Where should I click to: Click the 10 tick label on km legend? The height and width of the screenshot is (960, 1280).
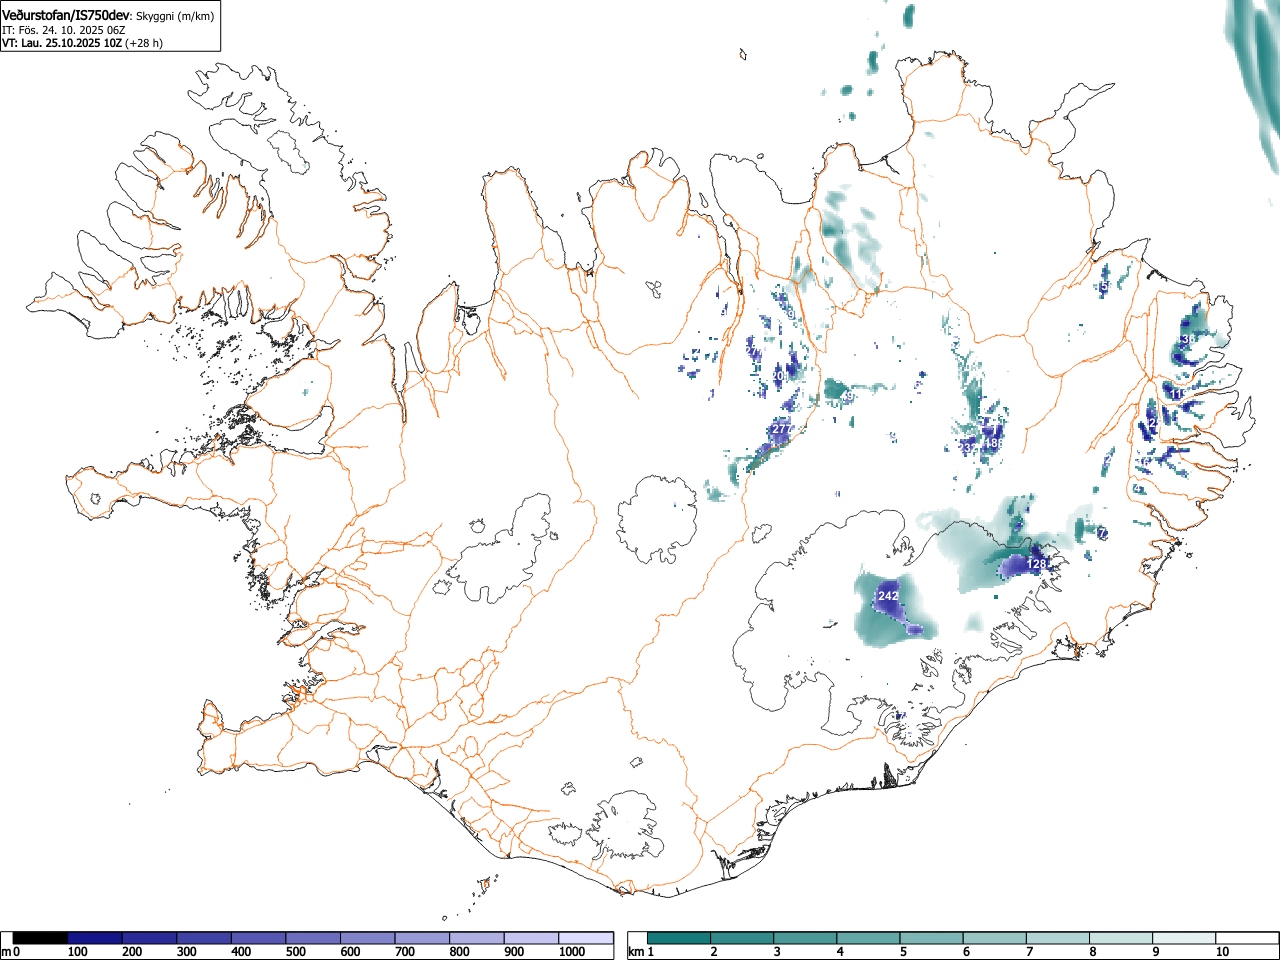pyautogui.click(x=1222, y=952)
